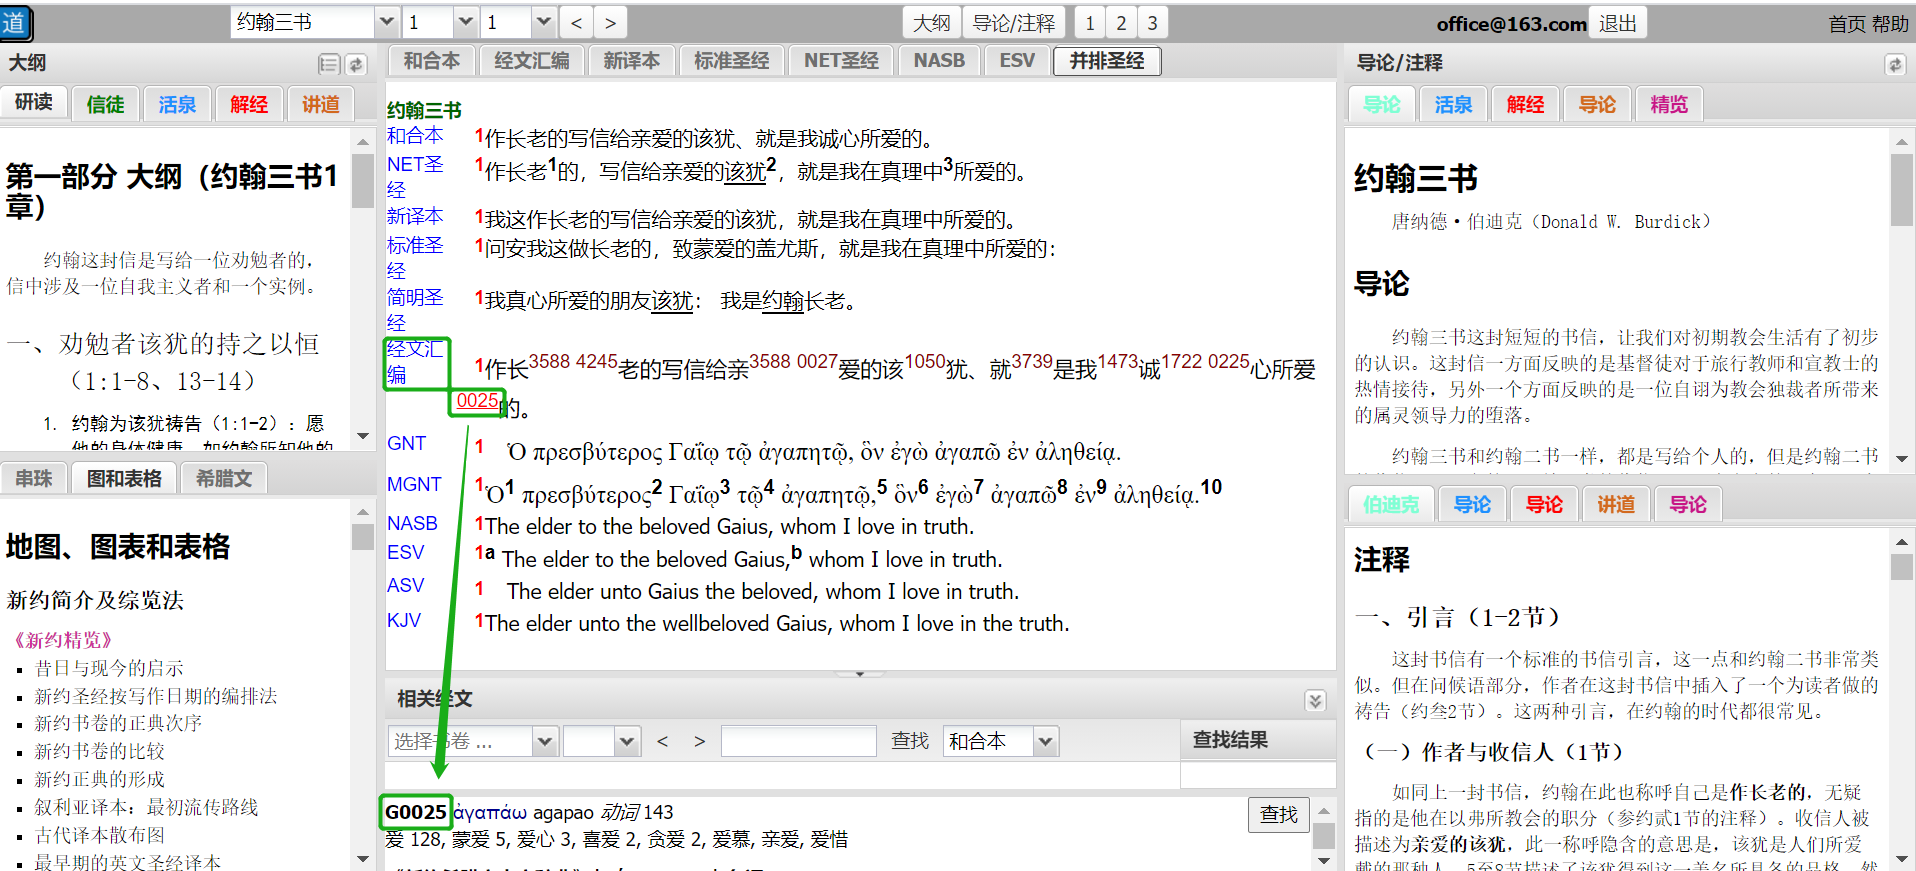Viewport: 1916px width, 871px height.
Task: Toggle the 导论/注释 layout button
Action: coord(1013,22)
